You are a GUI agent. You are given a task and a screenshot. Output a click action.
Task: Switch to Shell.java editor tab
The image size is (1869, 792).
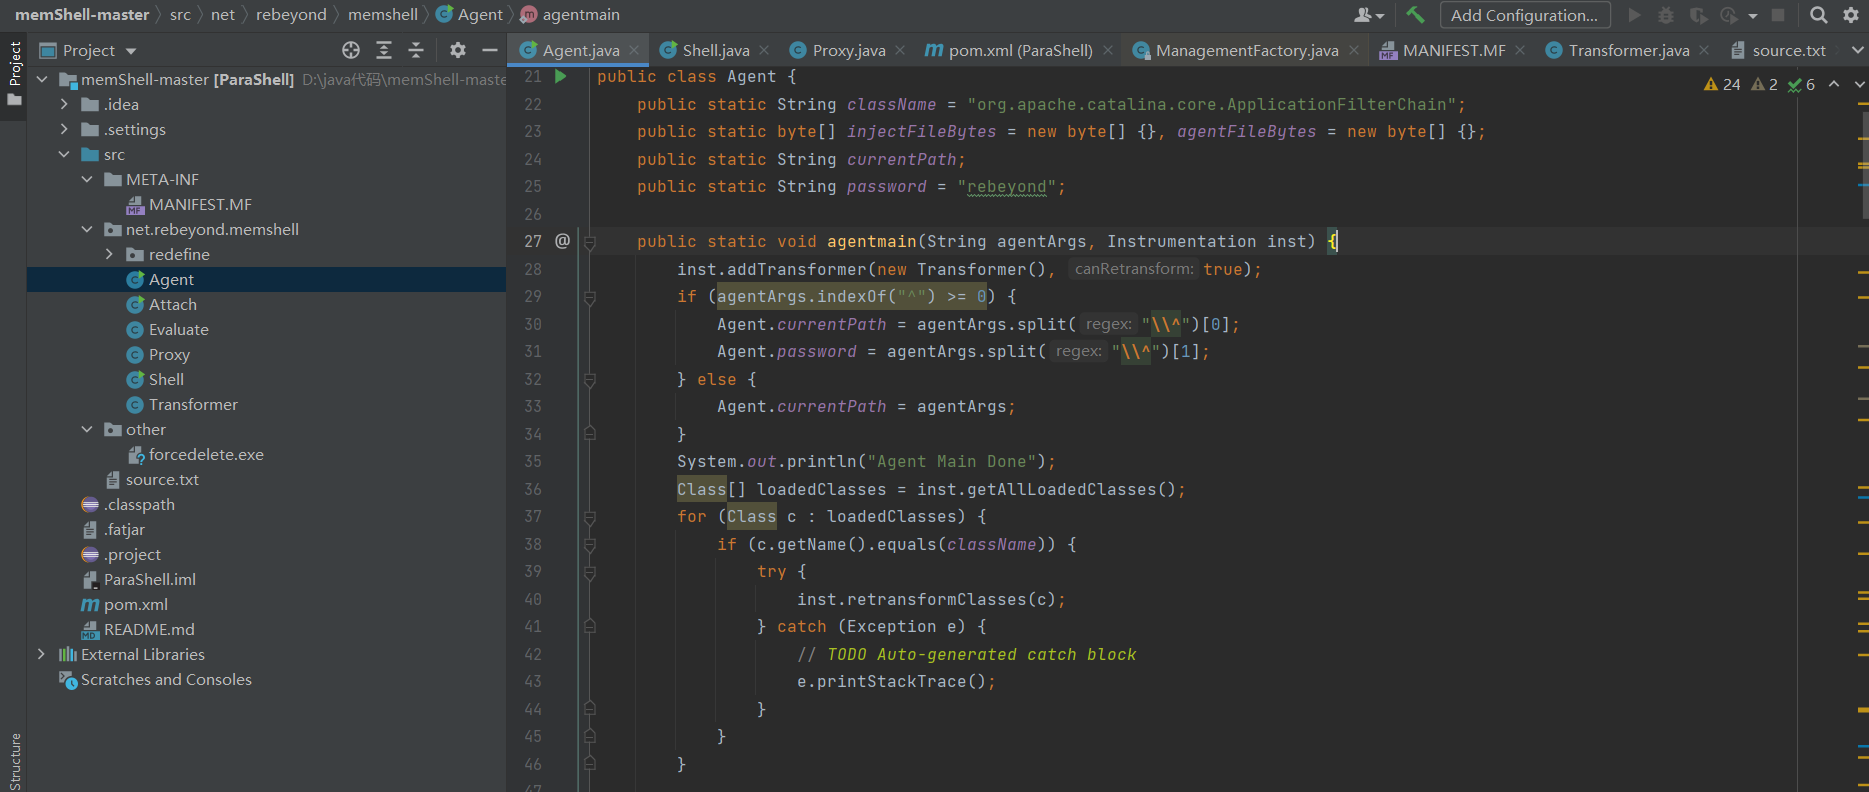coord(714,50)
